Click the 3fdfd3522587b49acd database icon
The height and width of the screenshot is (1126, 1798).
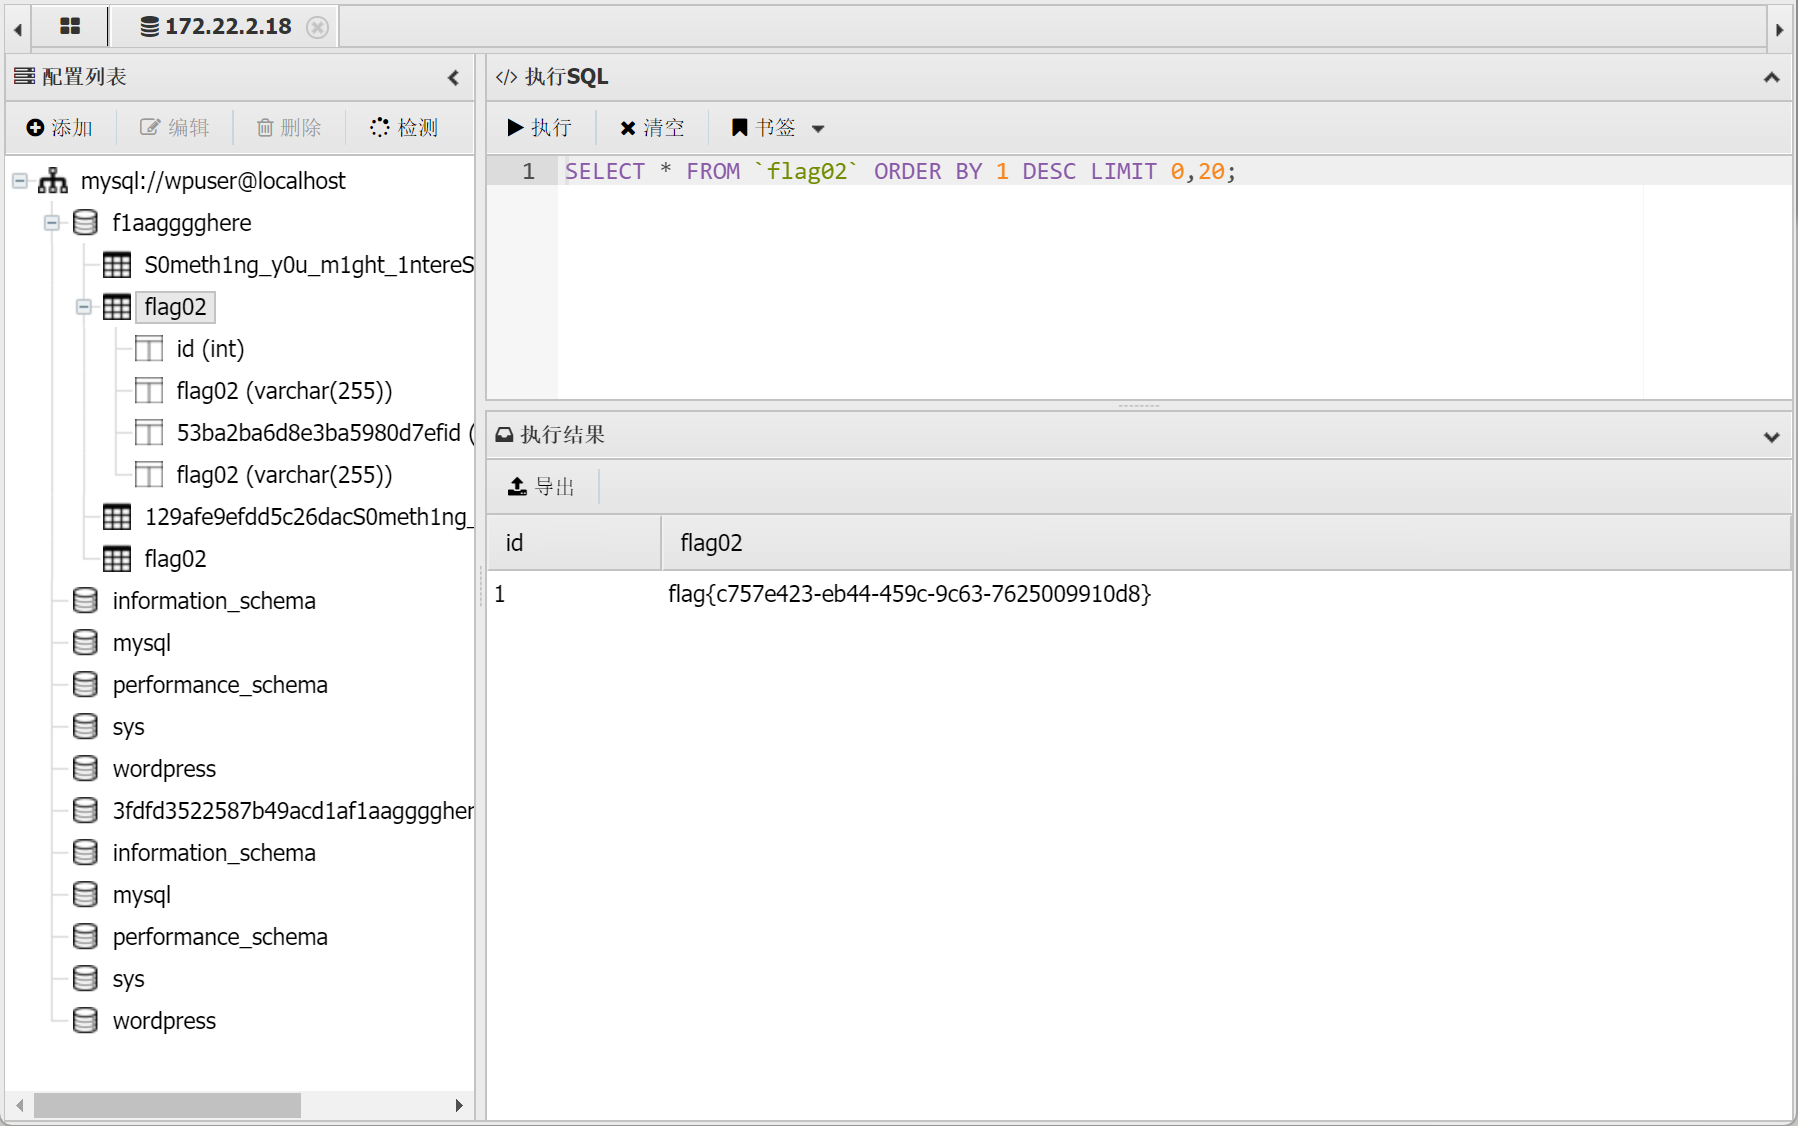point(85,811)
